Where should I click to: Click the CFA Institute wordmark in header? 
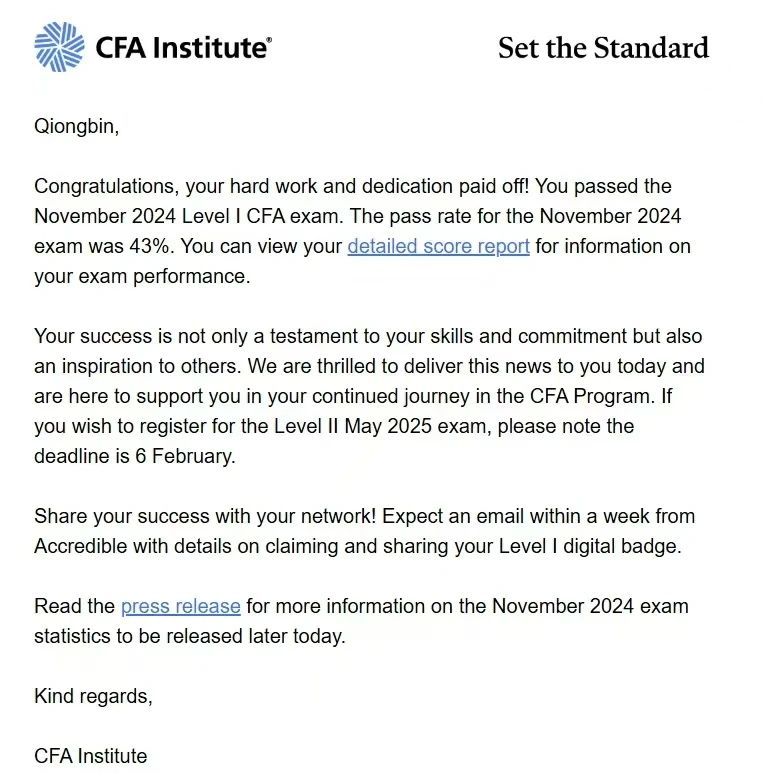point(181,48)
